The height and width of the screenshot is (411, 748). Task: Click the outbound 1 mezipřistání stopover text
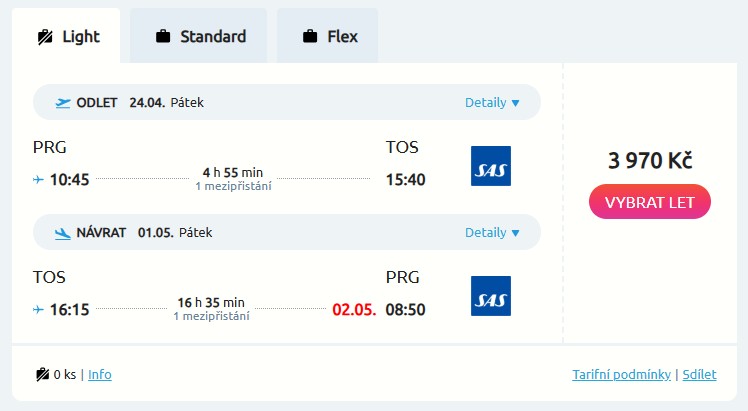(233, 186)
